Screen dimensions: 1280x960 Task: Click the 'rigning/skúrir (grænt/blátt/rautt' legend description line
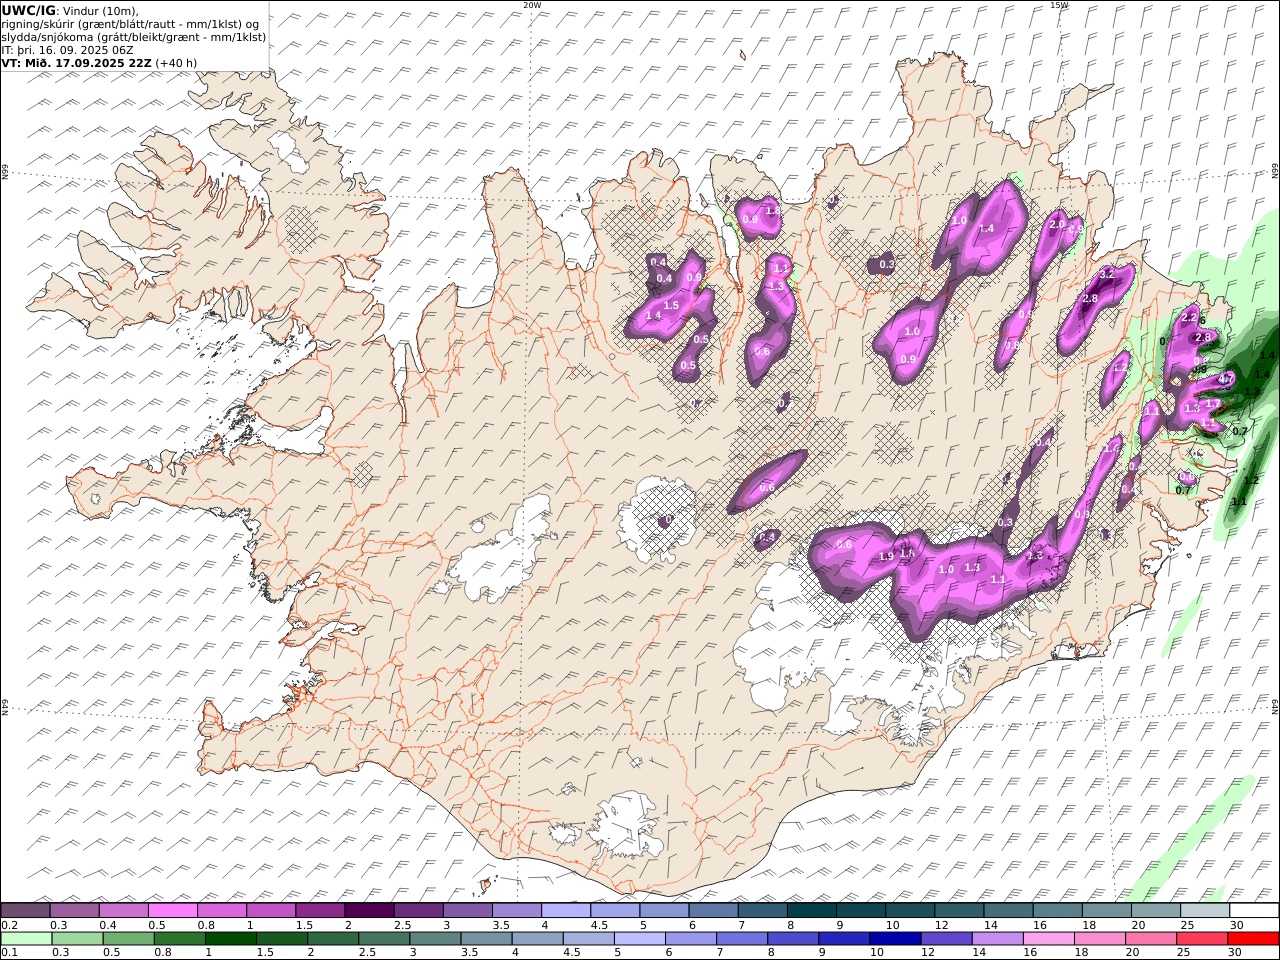click(130, 24)
